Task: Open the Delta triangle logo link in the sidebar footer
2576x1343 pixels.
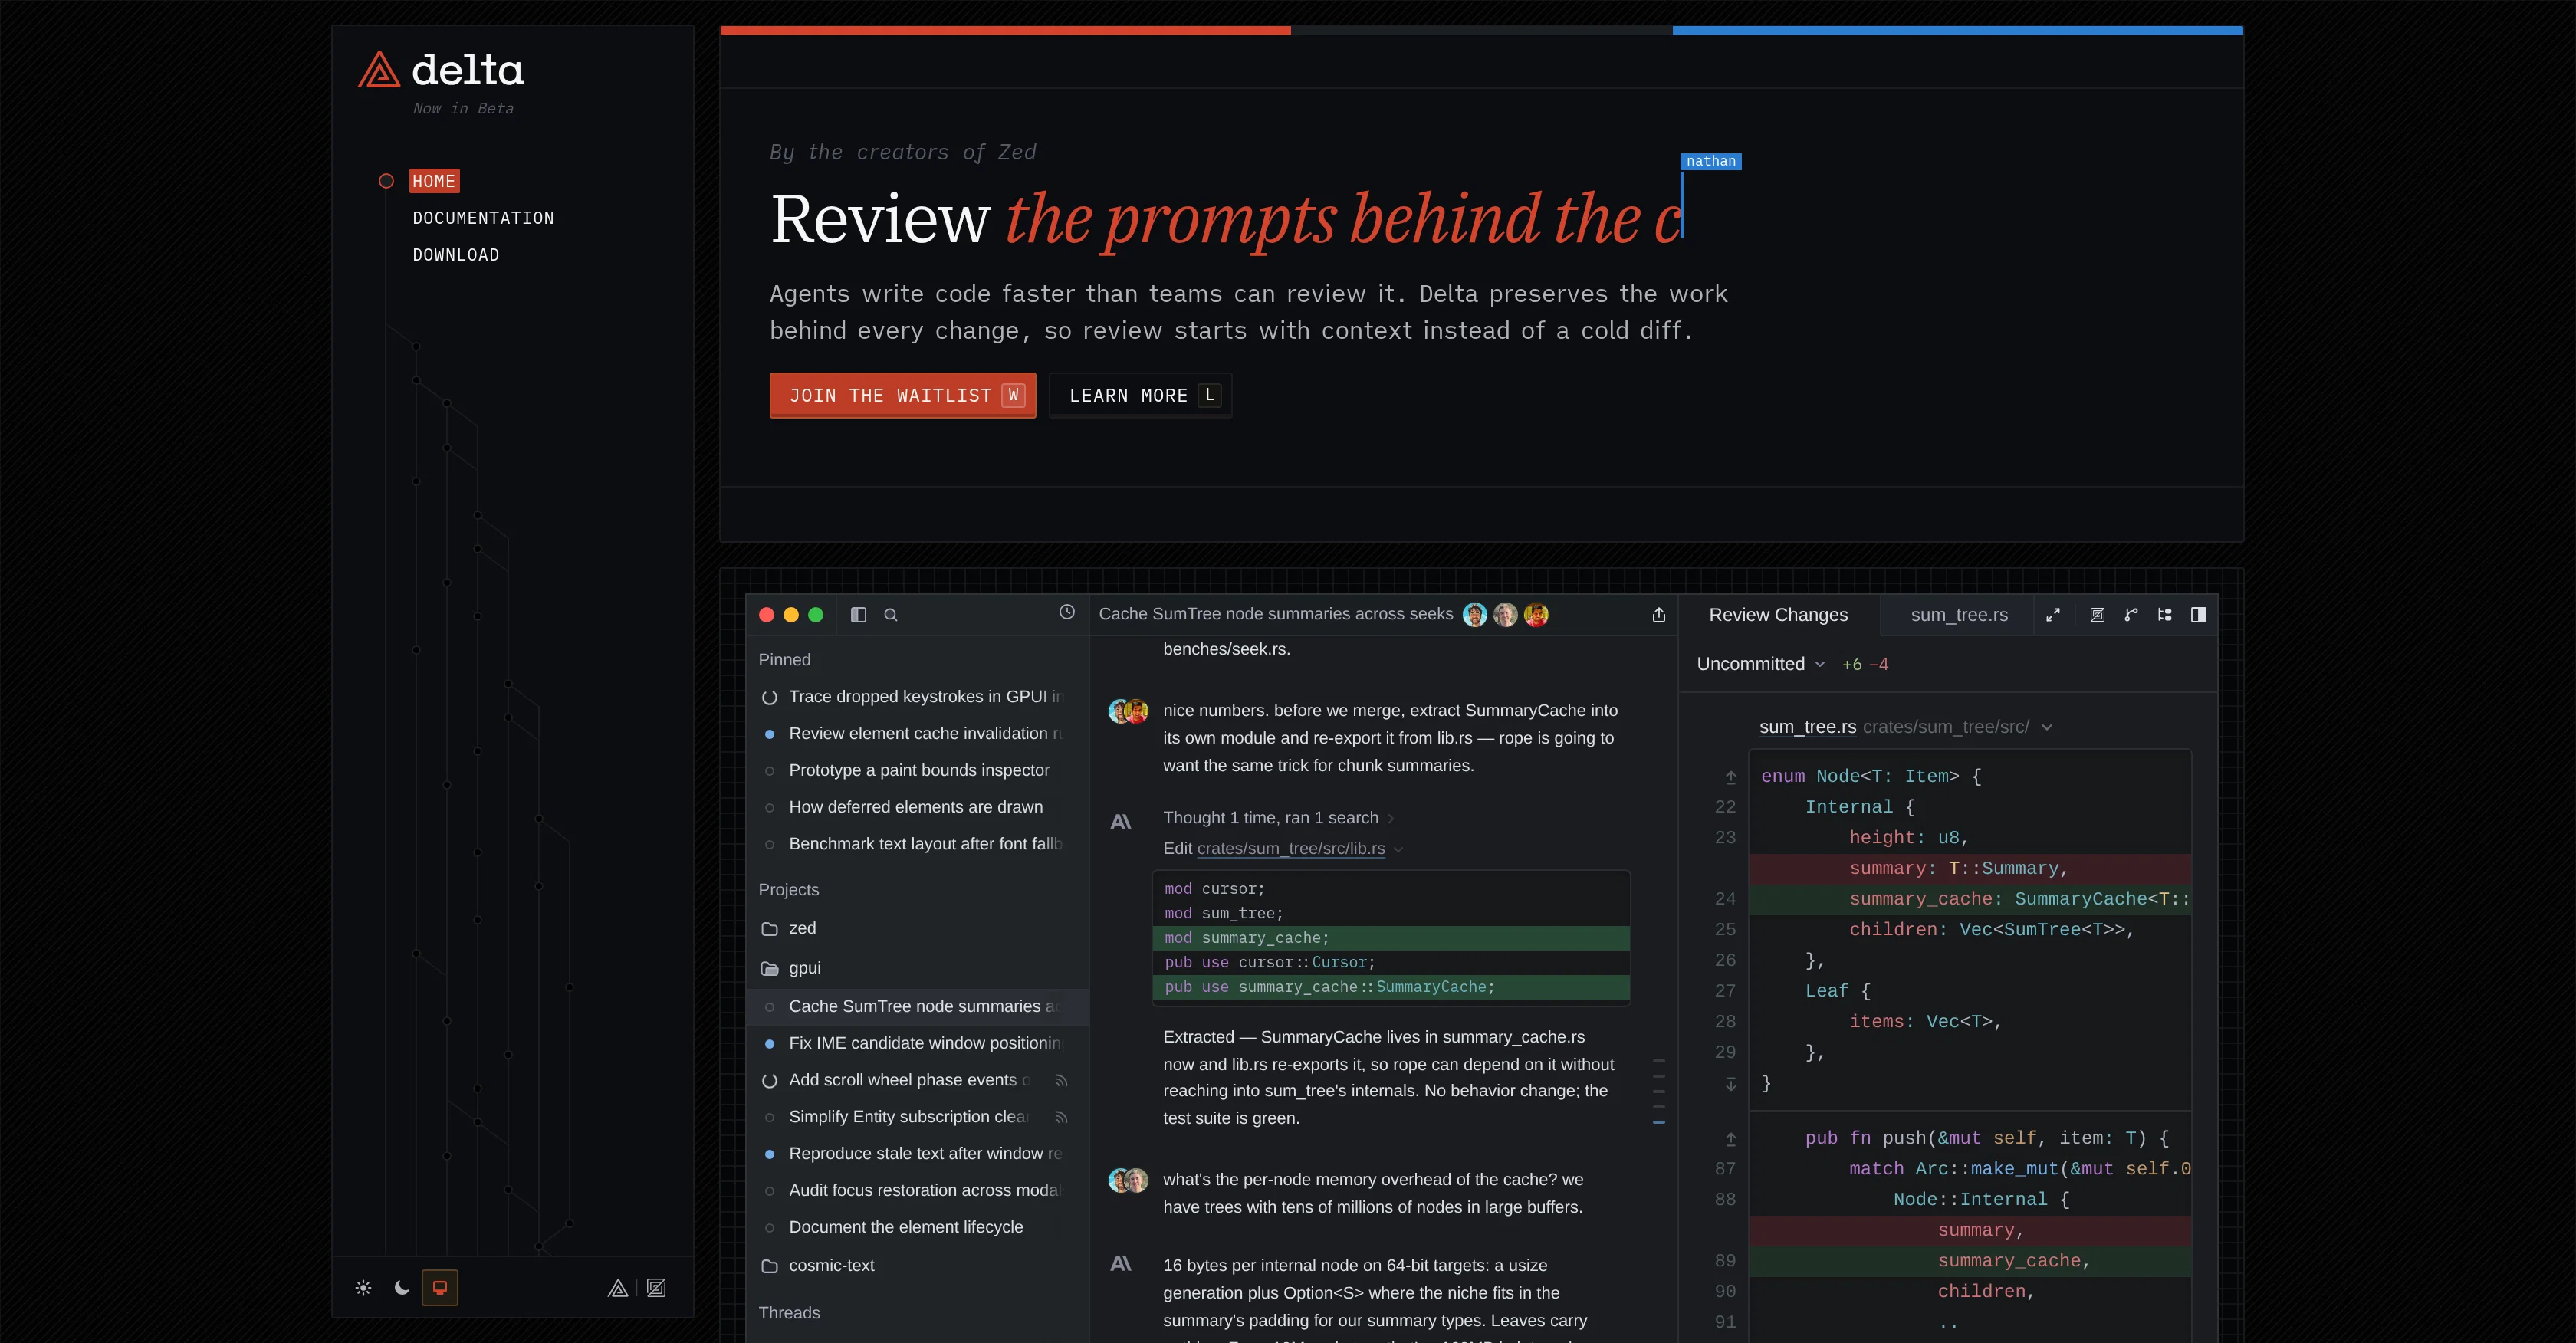Action: coord(618,1288)
